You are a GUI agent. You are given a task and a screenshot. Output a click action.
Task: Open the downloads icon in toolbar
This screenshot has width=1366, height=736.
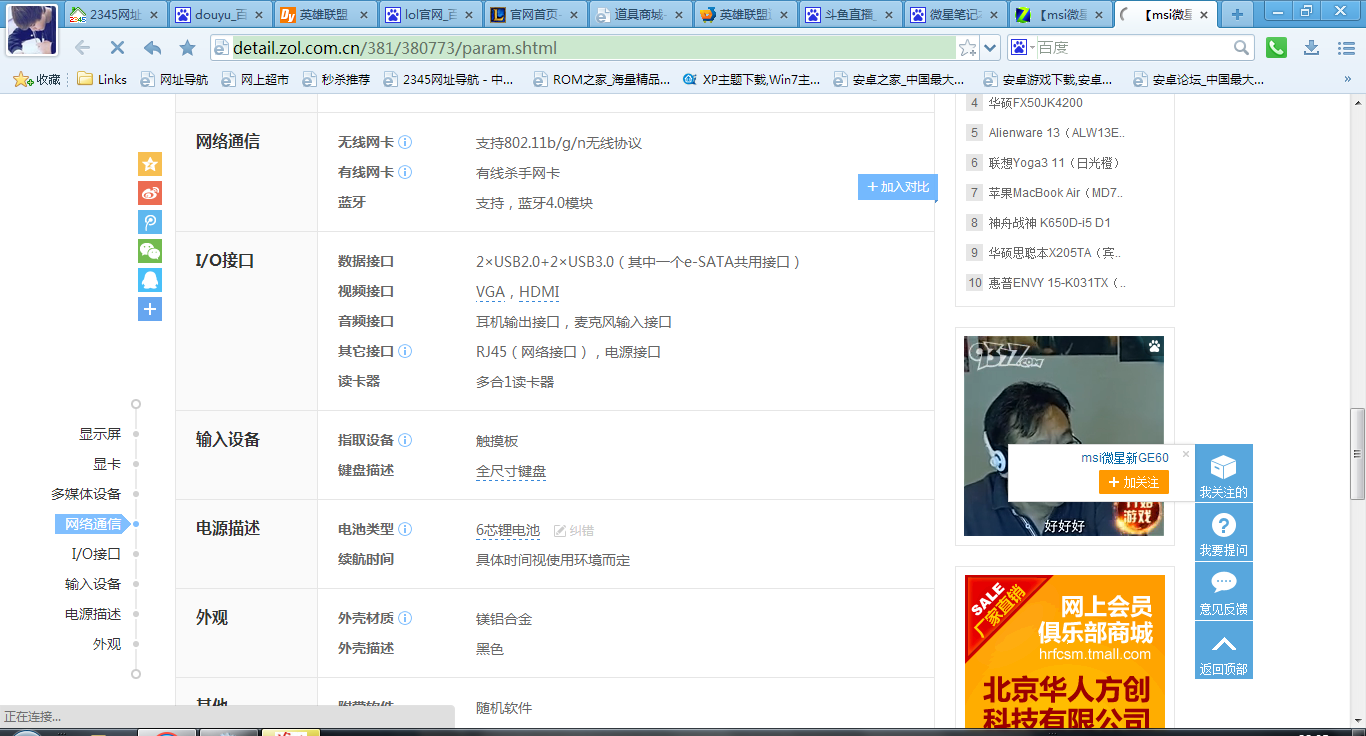(x=1311, y=48)
